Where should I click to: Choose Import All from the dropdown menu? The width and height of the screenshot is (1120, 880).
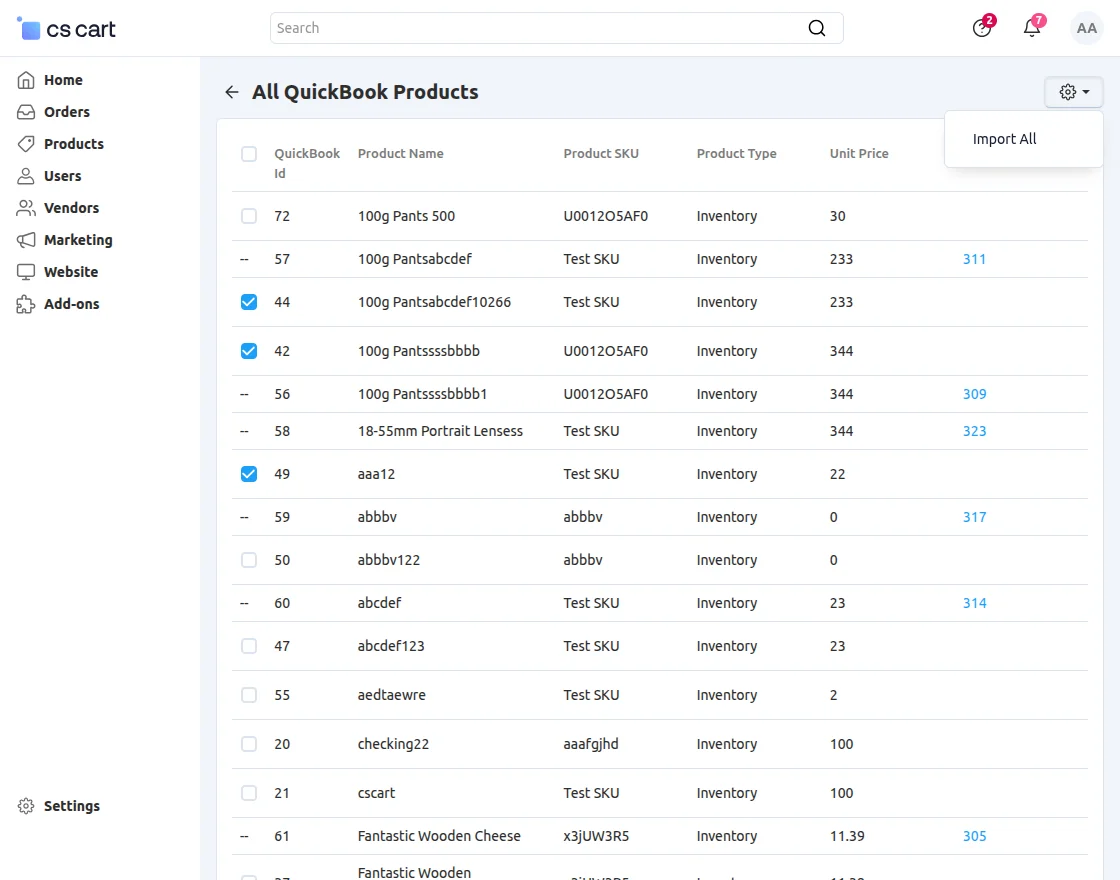(x=1004, y=139)
